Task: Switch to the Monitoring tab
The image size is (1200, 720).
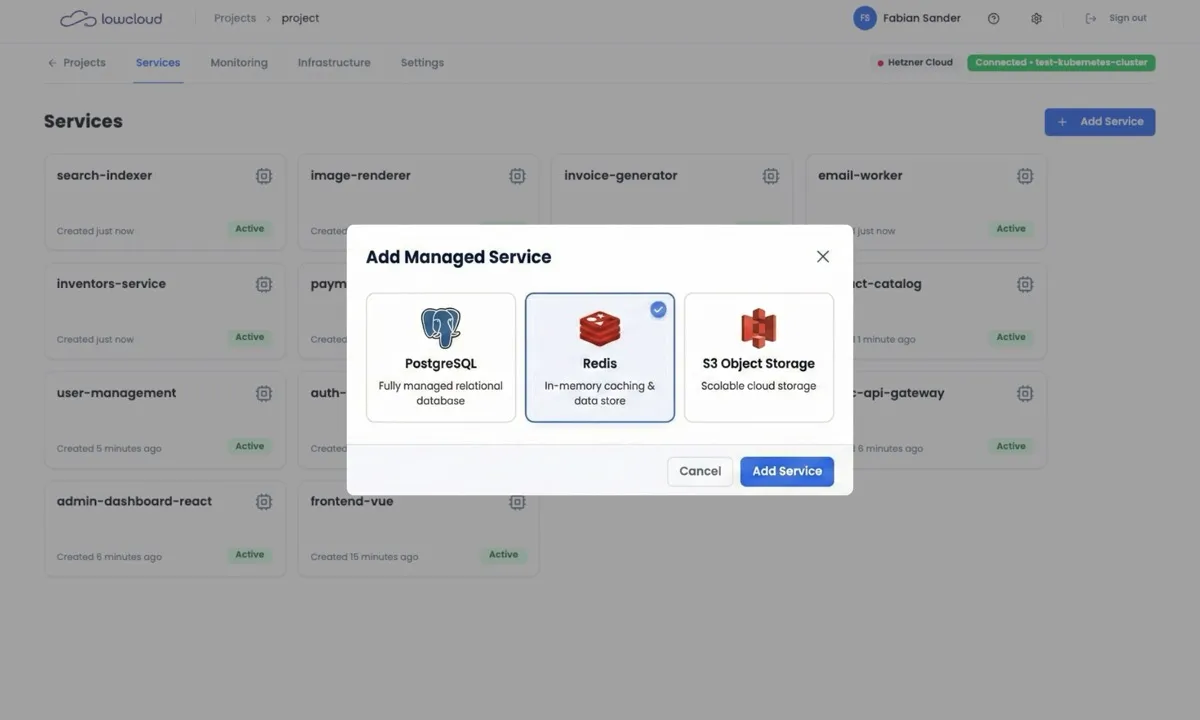Action: pyautogui.click(x=239, y=62)
